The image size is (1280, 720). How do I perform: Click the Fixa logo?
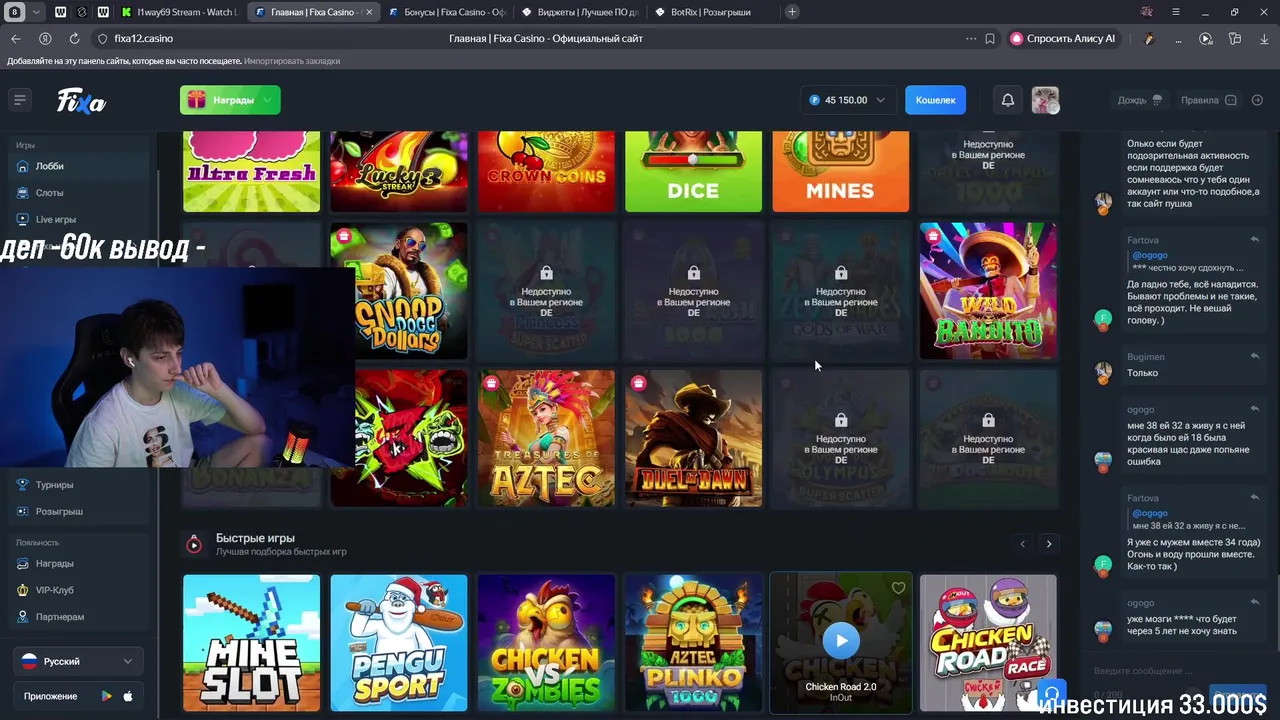(81, 101)
